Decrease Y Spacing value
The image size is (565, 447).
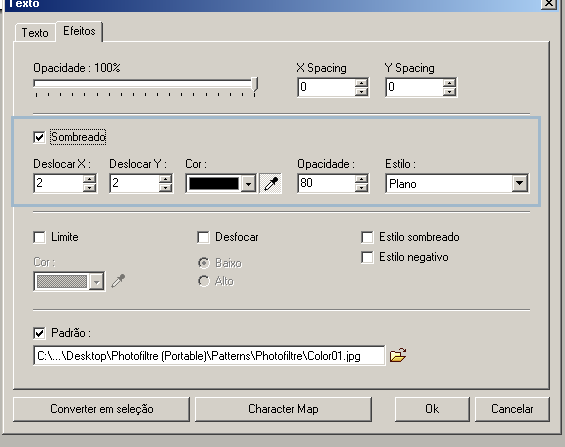[x=449, y=91]
